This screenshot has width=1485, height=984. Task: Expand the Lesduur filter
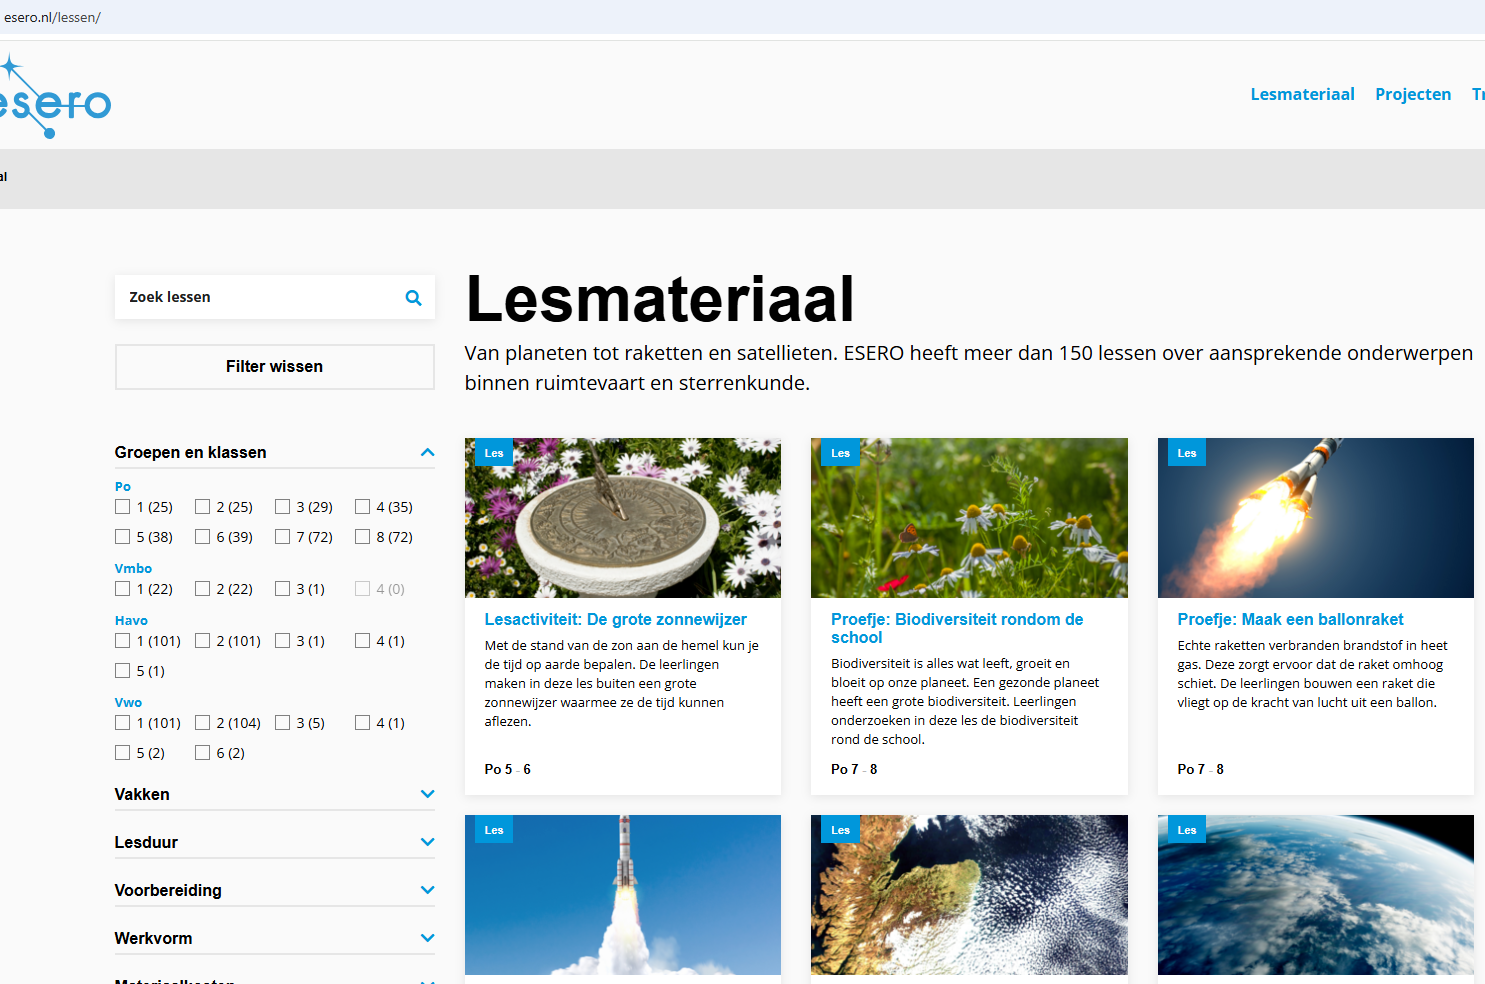[427, 843]
